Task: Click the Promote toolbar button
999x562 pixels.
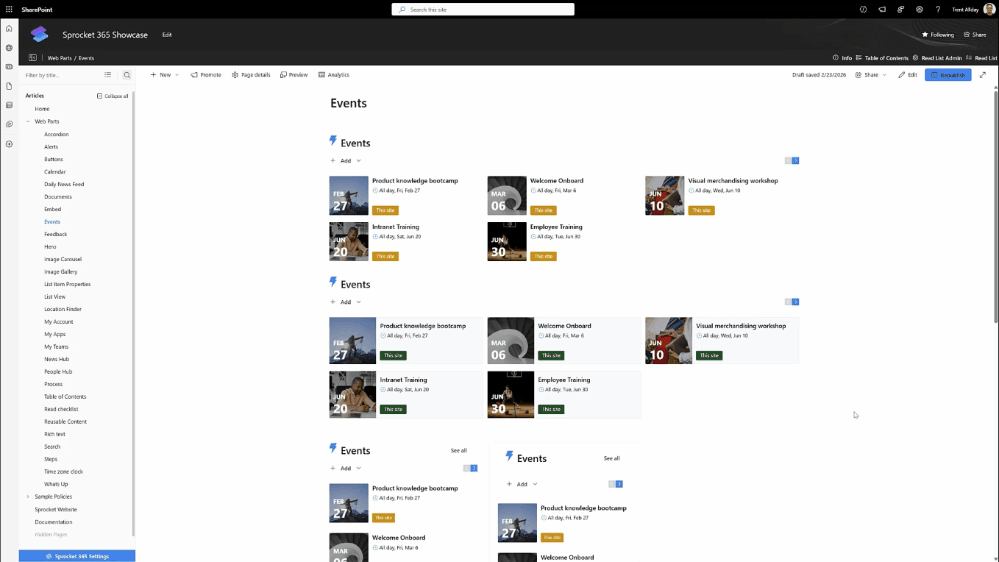Action: point(206,75)
